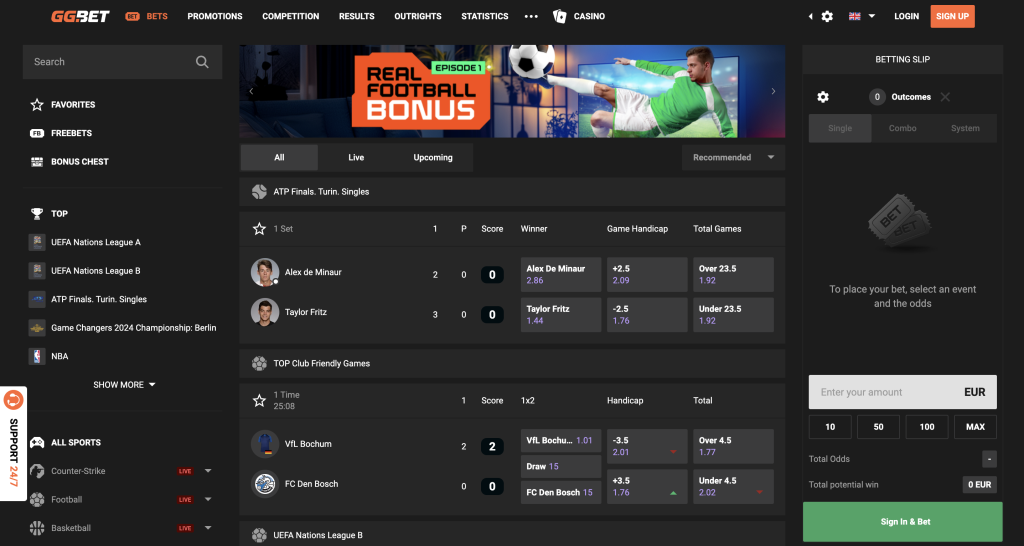Open the Bonus Chest icon

[37, 161]
